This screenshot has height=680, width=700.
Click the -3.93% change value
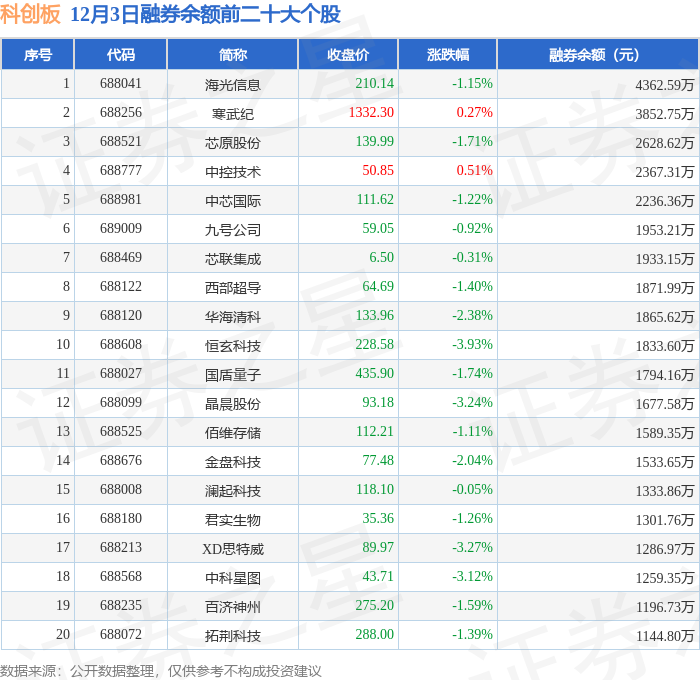[x=472, y=345]
